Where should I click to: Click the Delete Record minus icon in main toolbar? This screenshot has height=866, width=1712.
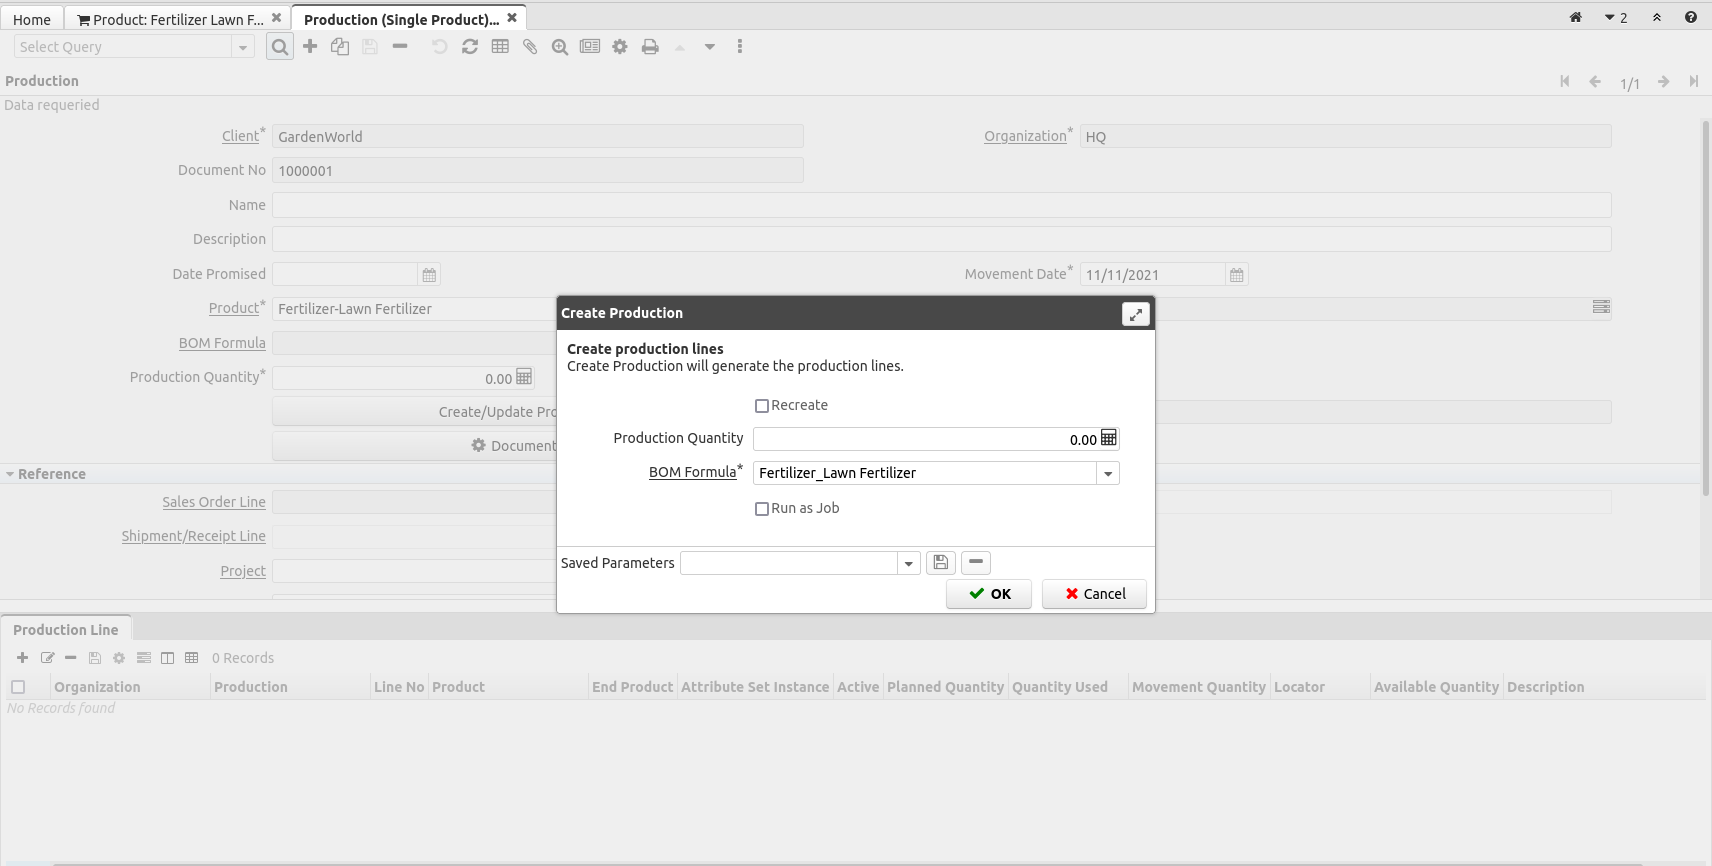coord(400,46)
